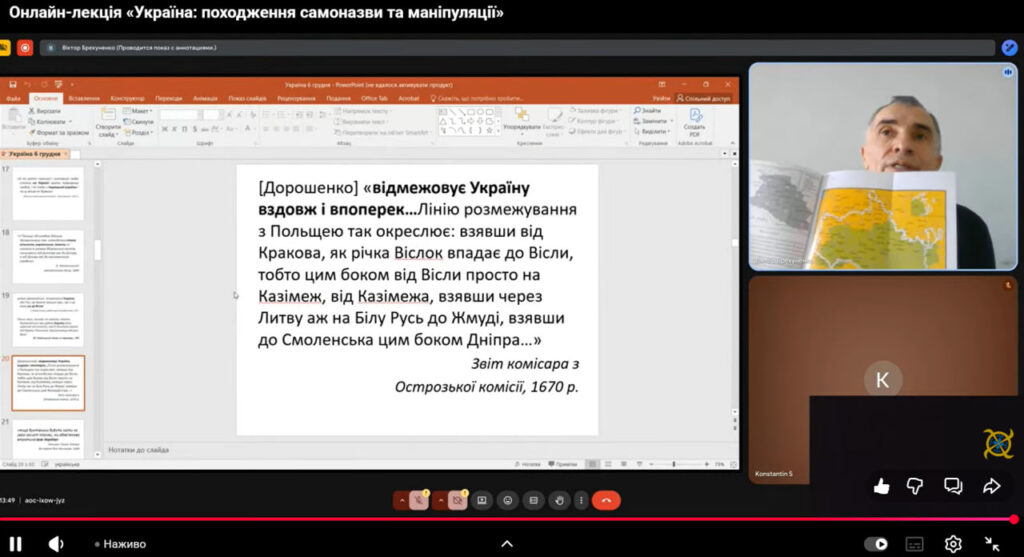Mute the video volume
The image size is (1024, 557).
tap(56, 544)
